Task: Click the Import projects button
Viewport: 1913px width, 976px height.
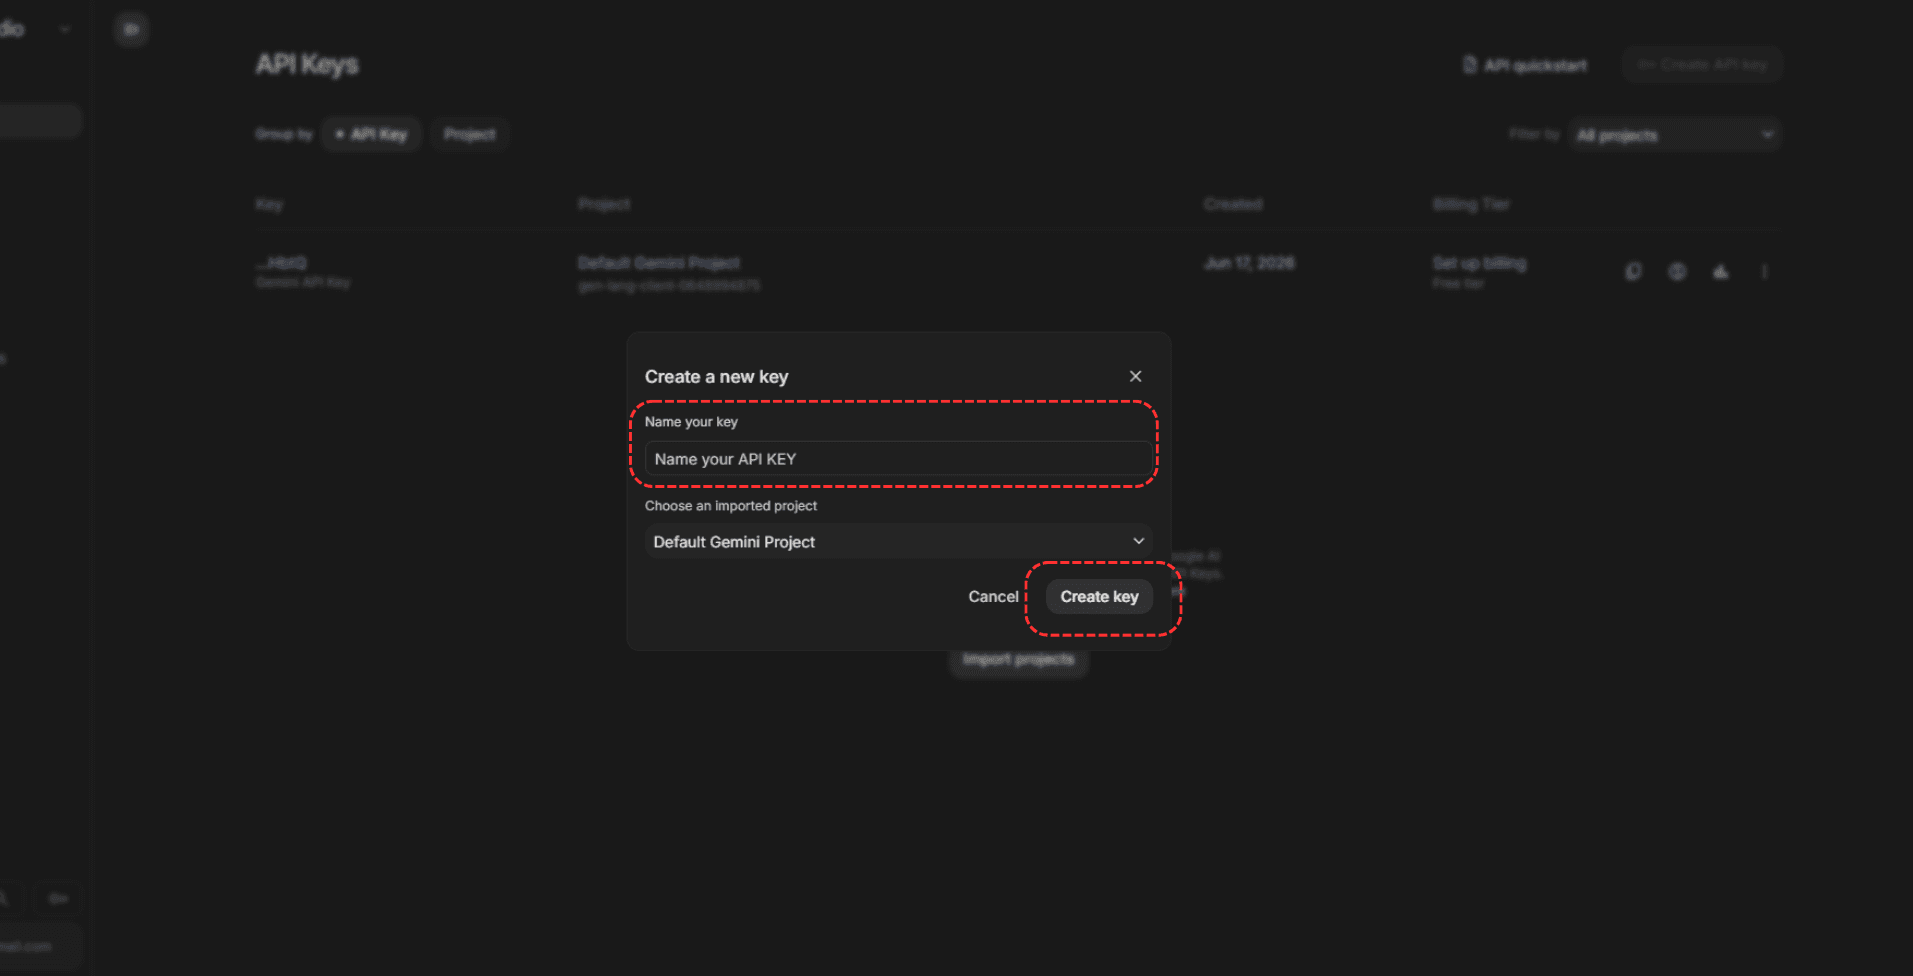Action: pyautogui.click(x=1018, y=659)
